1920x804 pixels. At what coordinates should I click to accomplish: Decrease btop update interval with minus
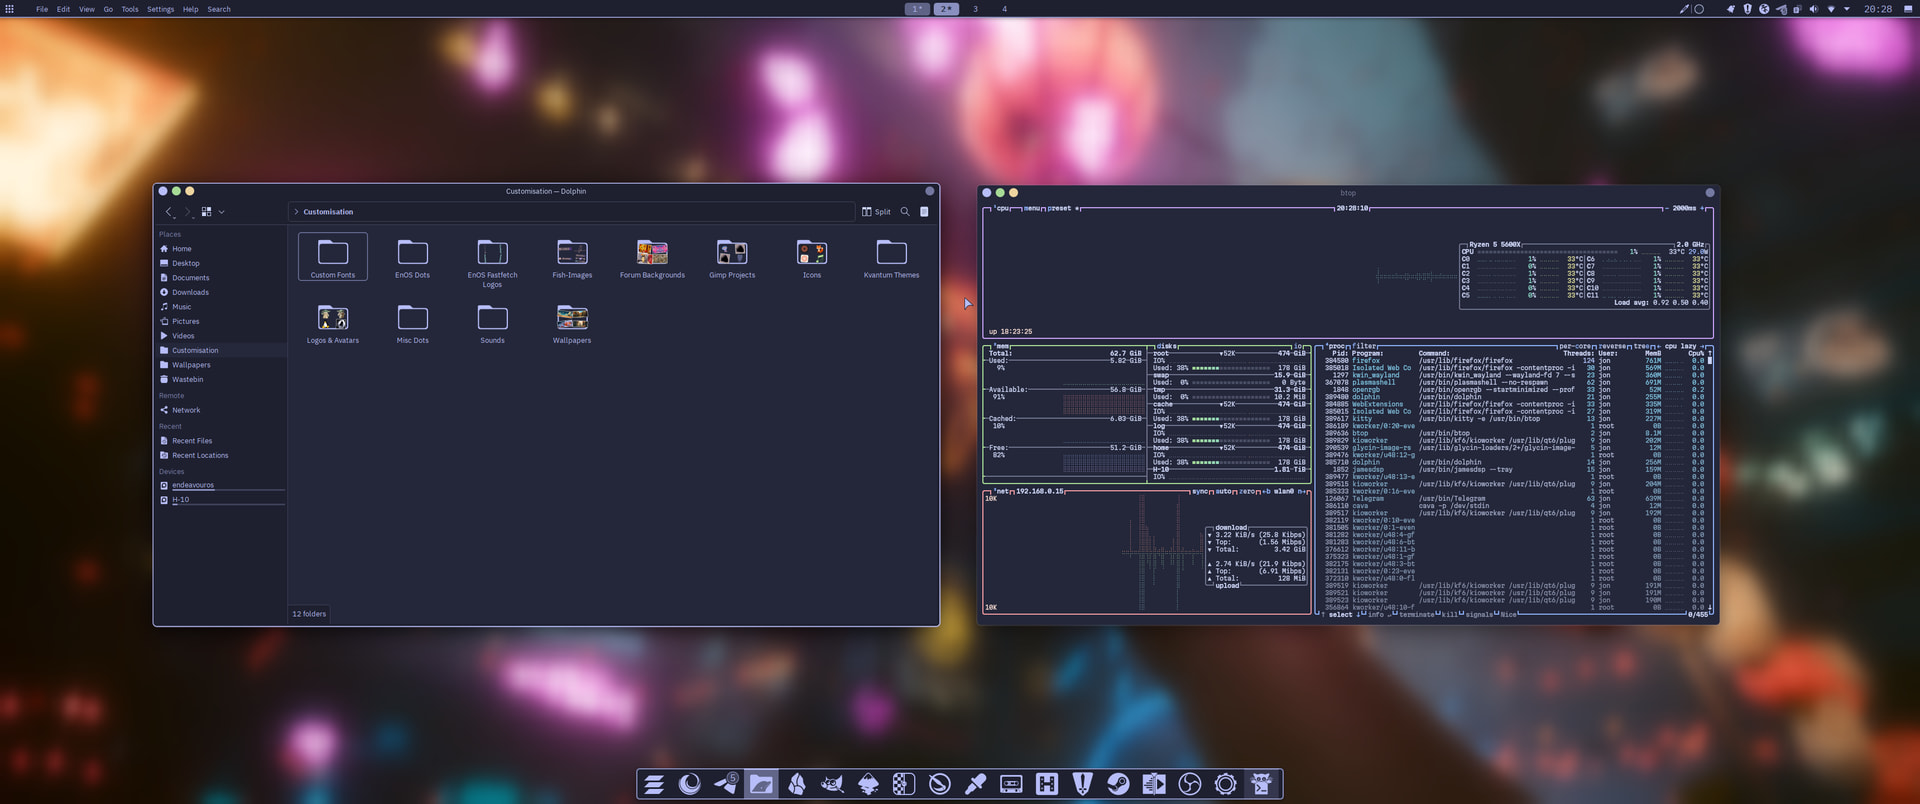[x=1667, y=208]
